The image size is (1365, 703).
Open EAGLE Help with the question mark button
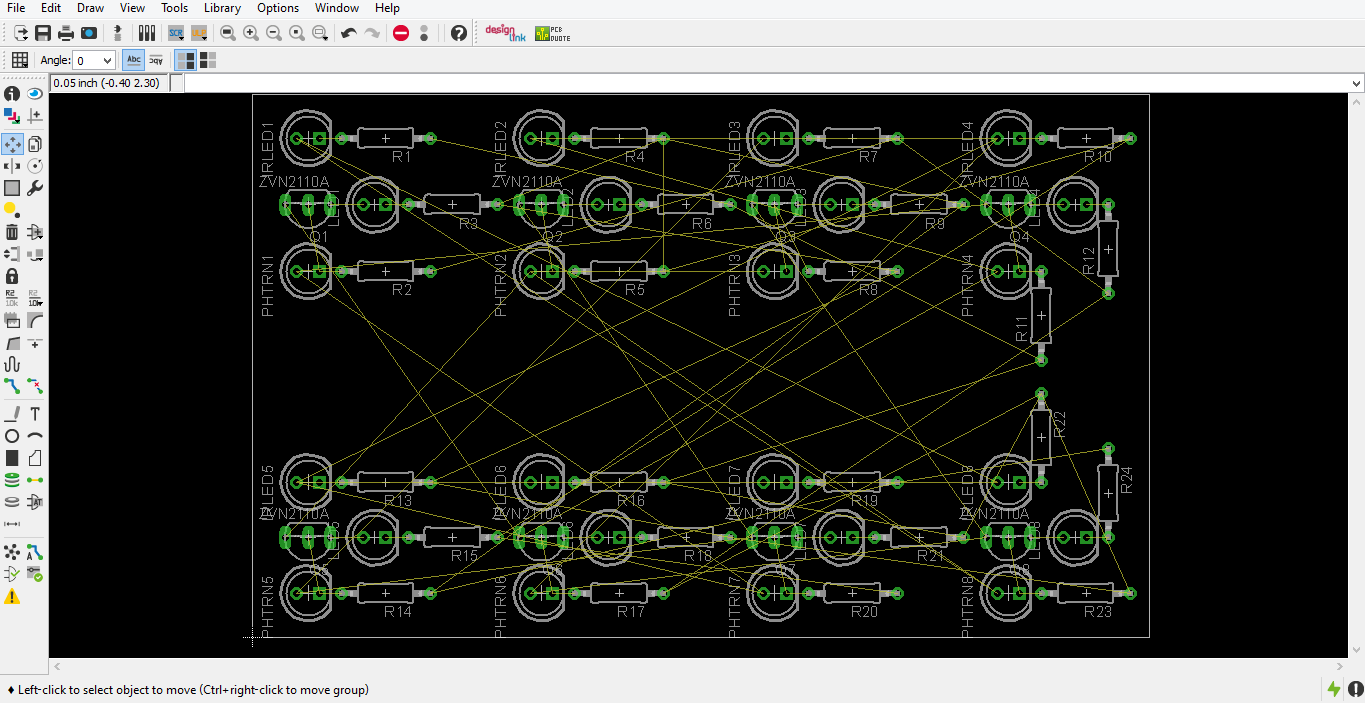coord(458,32)
